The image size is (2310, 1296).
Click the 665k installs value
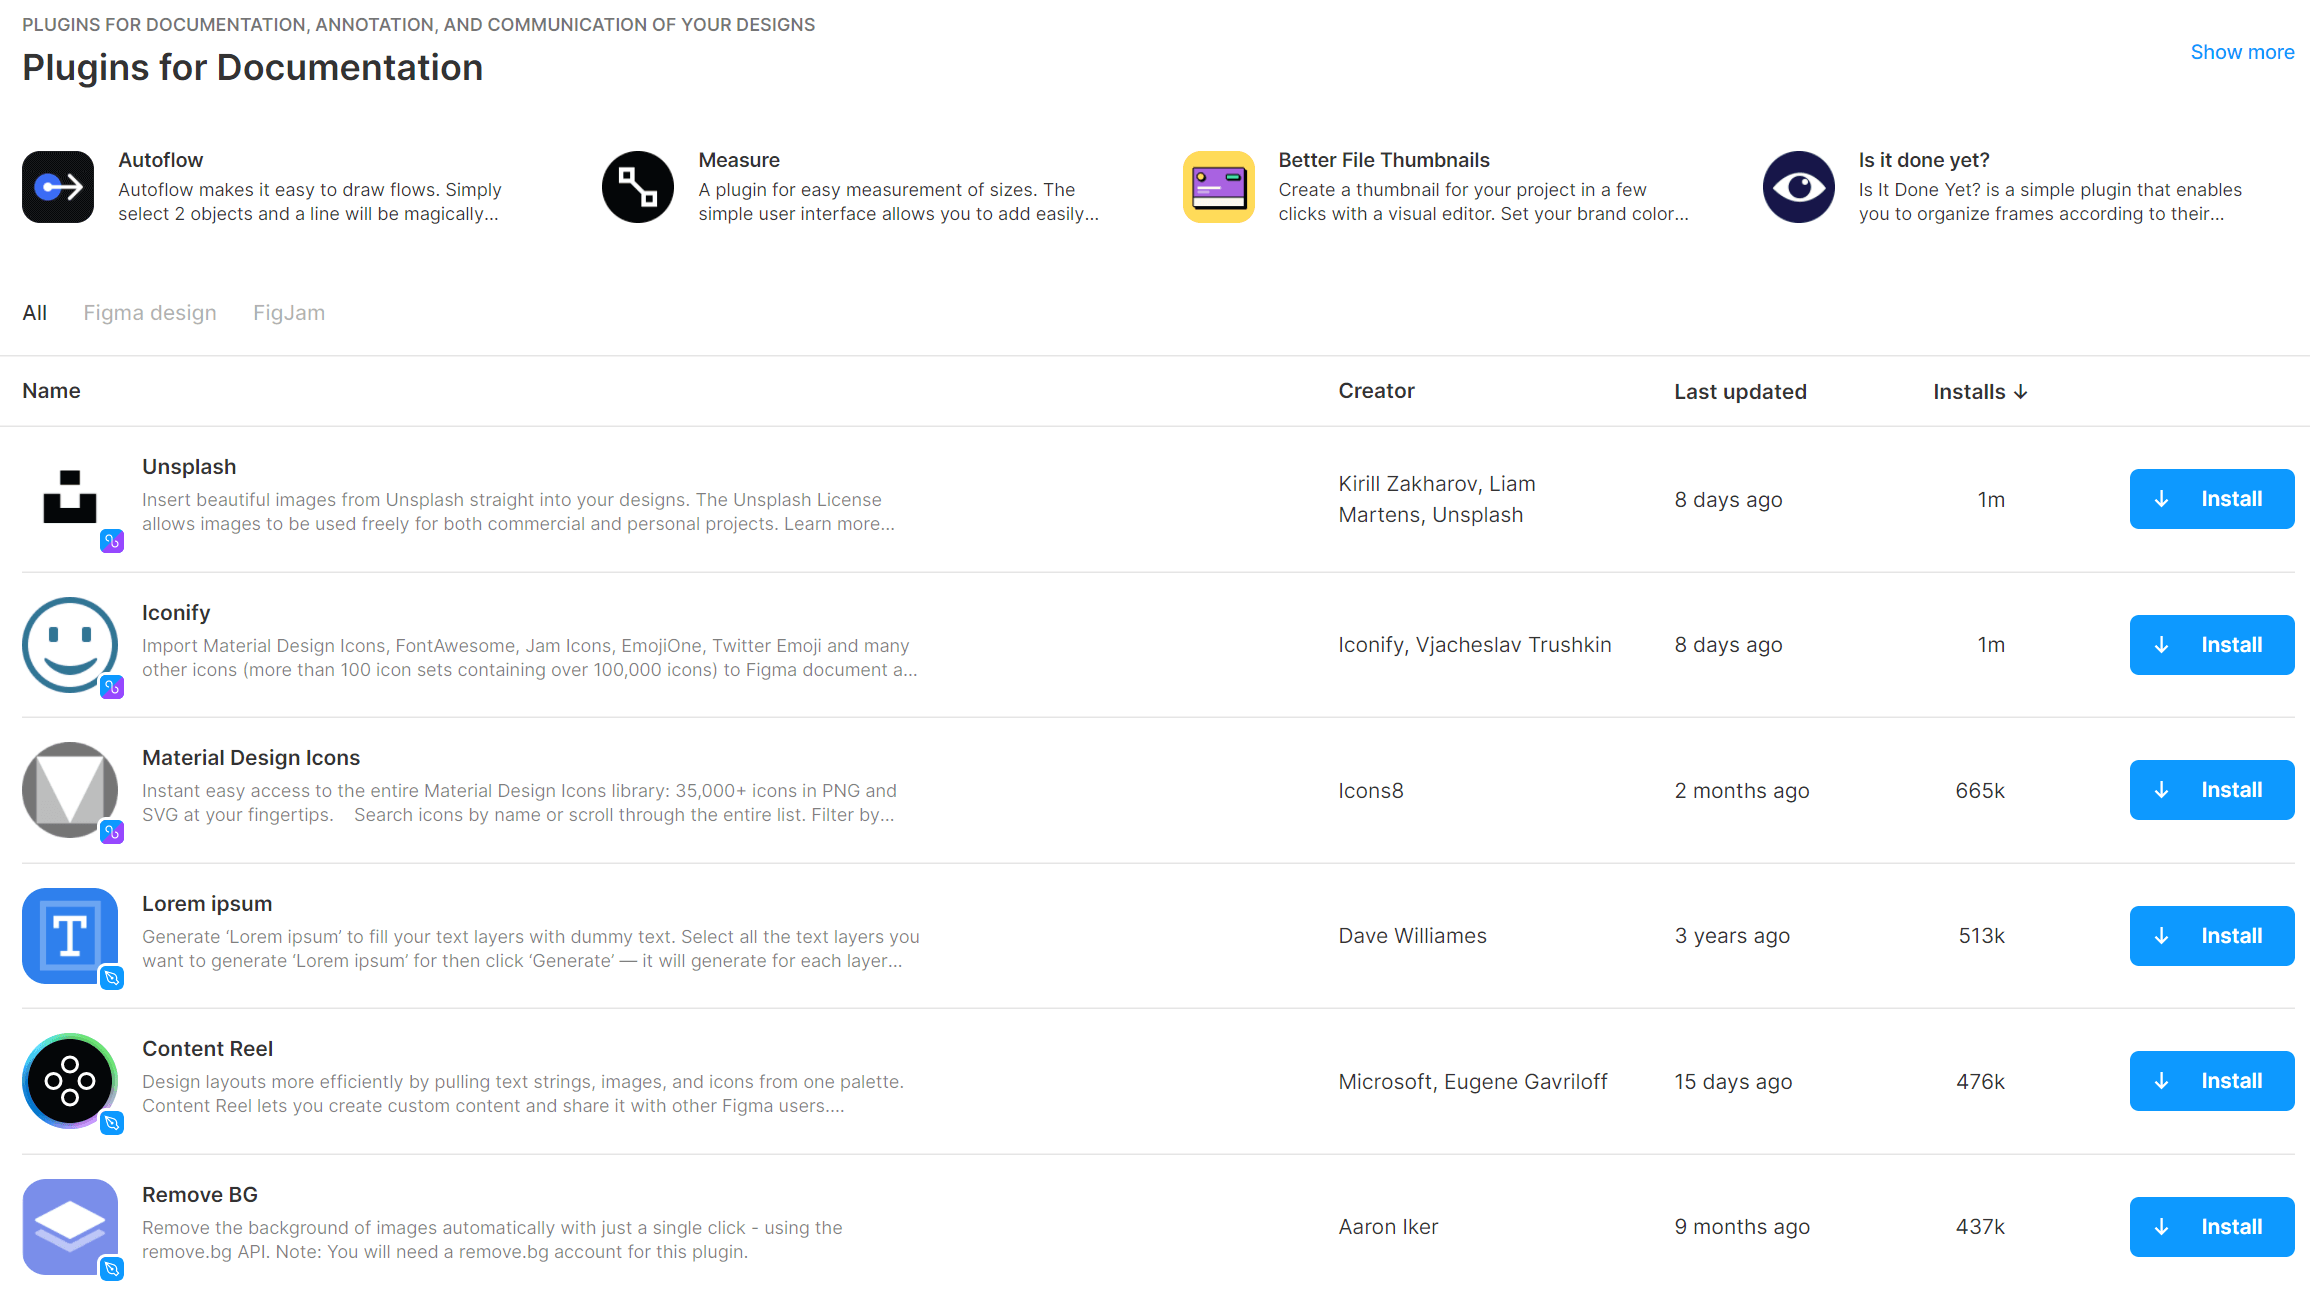click(x=1980, y=791)
